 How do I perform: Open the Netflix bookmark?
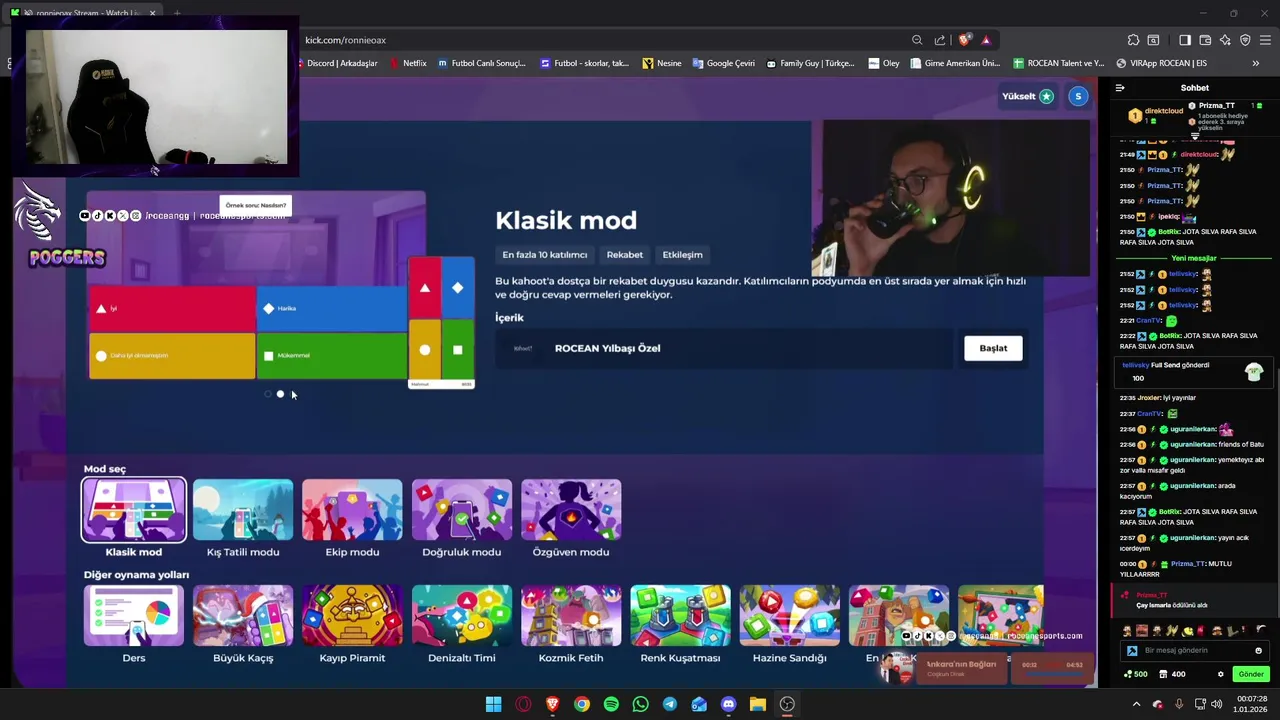tap(407, 63)
